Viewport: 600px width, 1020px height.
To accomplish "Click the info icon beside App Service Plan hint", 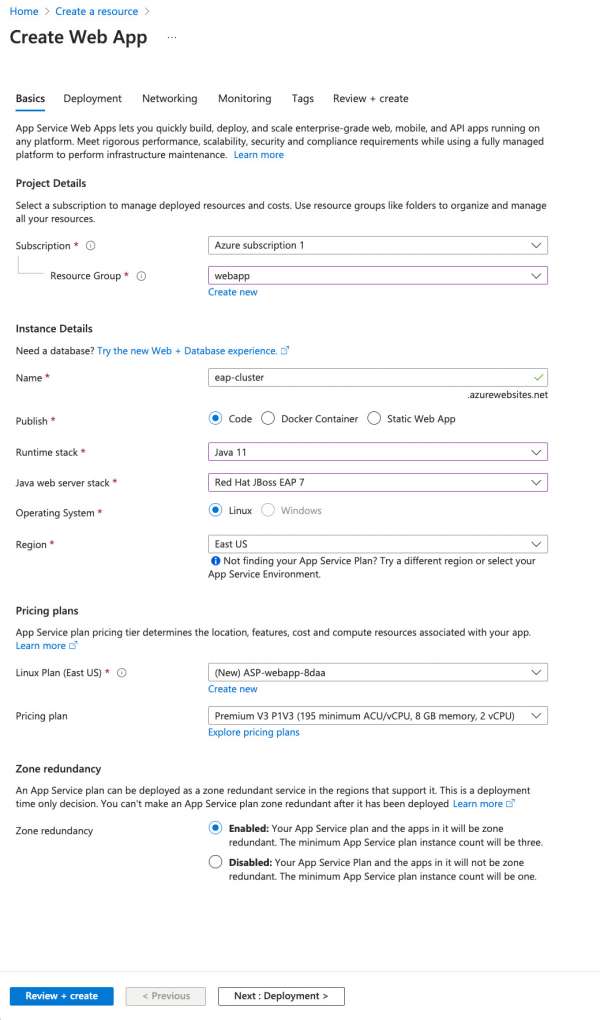I will (x=215, y=562).
